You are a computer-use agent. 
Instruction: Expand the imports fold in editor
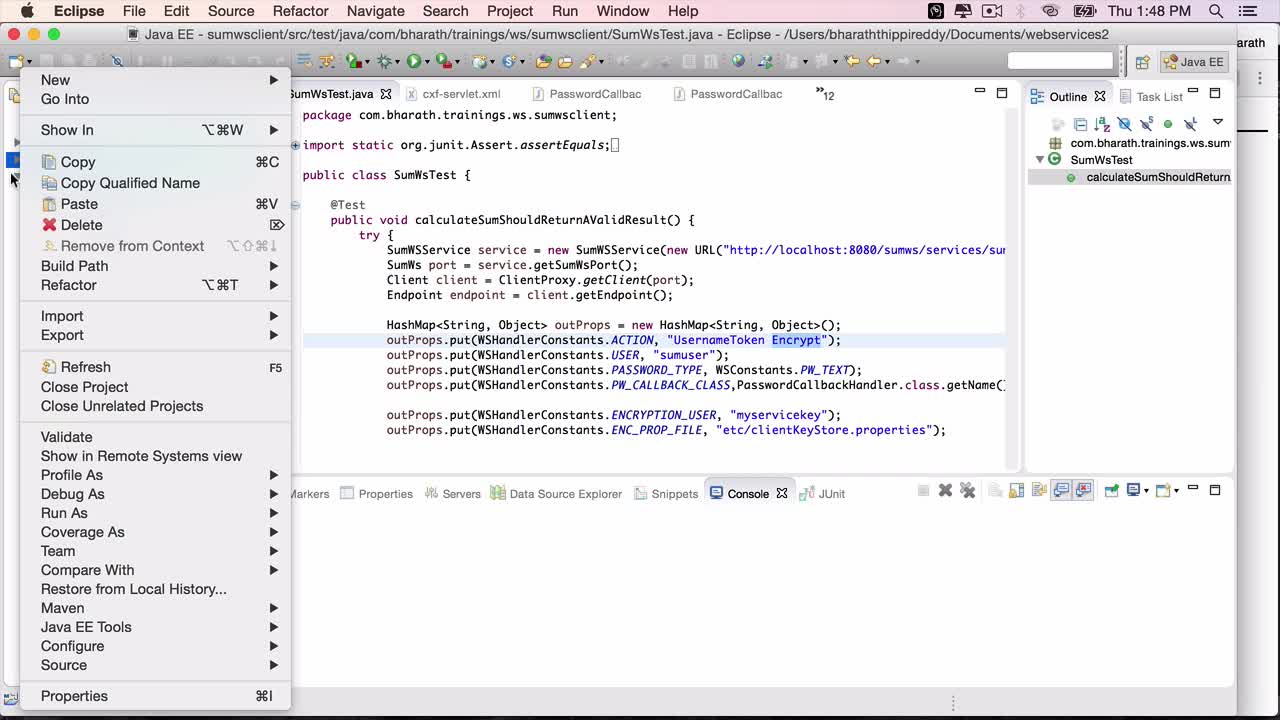coord(295,145)
